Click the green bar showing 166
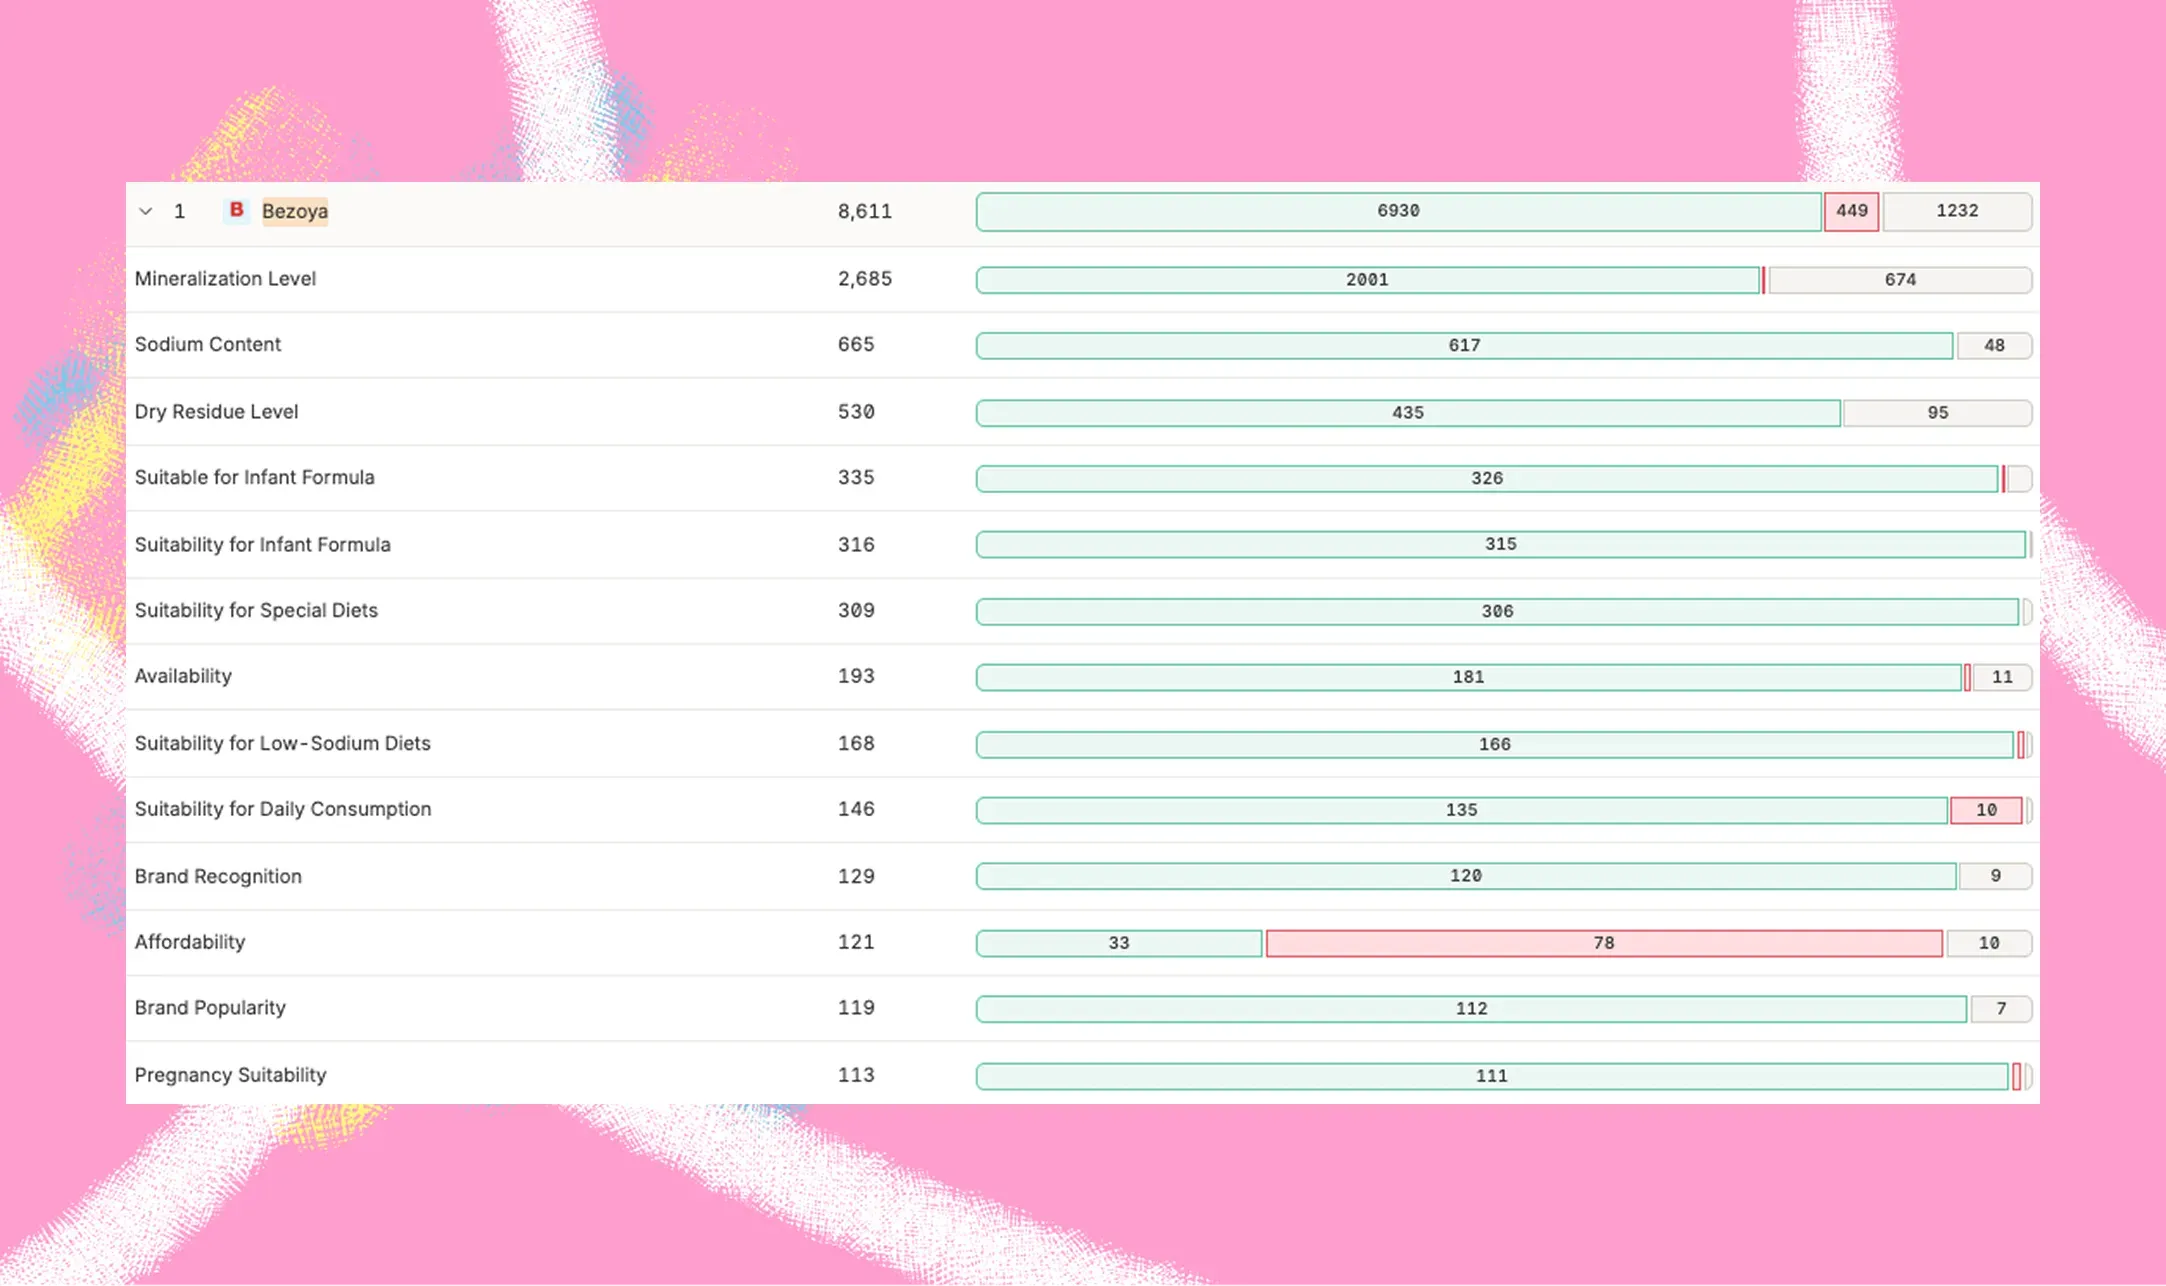This screenshot has height=1286, width=2166. tap(1495, 745)
